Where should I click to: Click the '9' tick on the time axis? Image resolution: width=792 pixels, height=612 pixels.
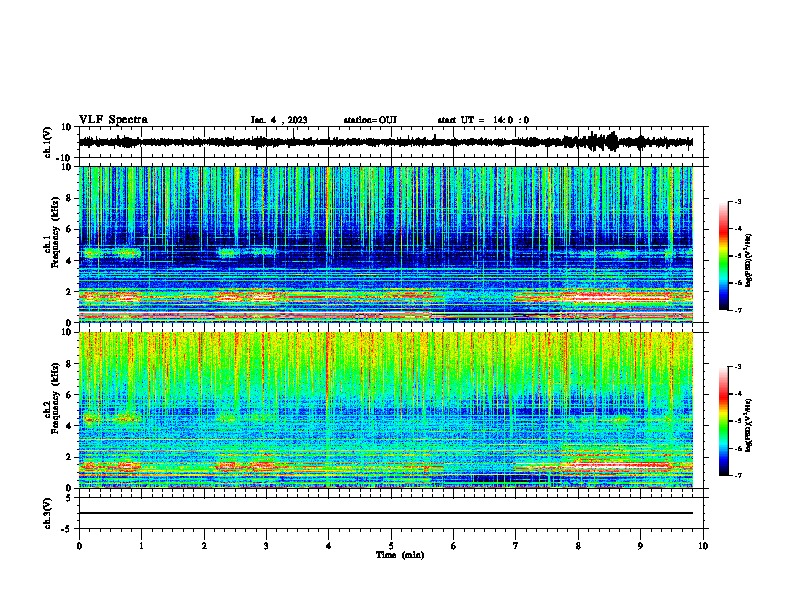pyautogui.click(x=640, y=546)
